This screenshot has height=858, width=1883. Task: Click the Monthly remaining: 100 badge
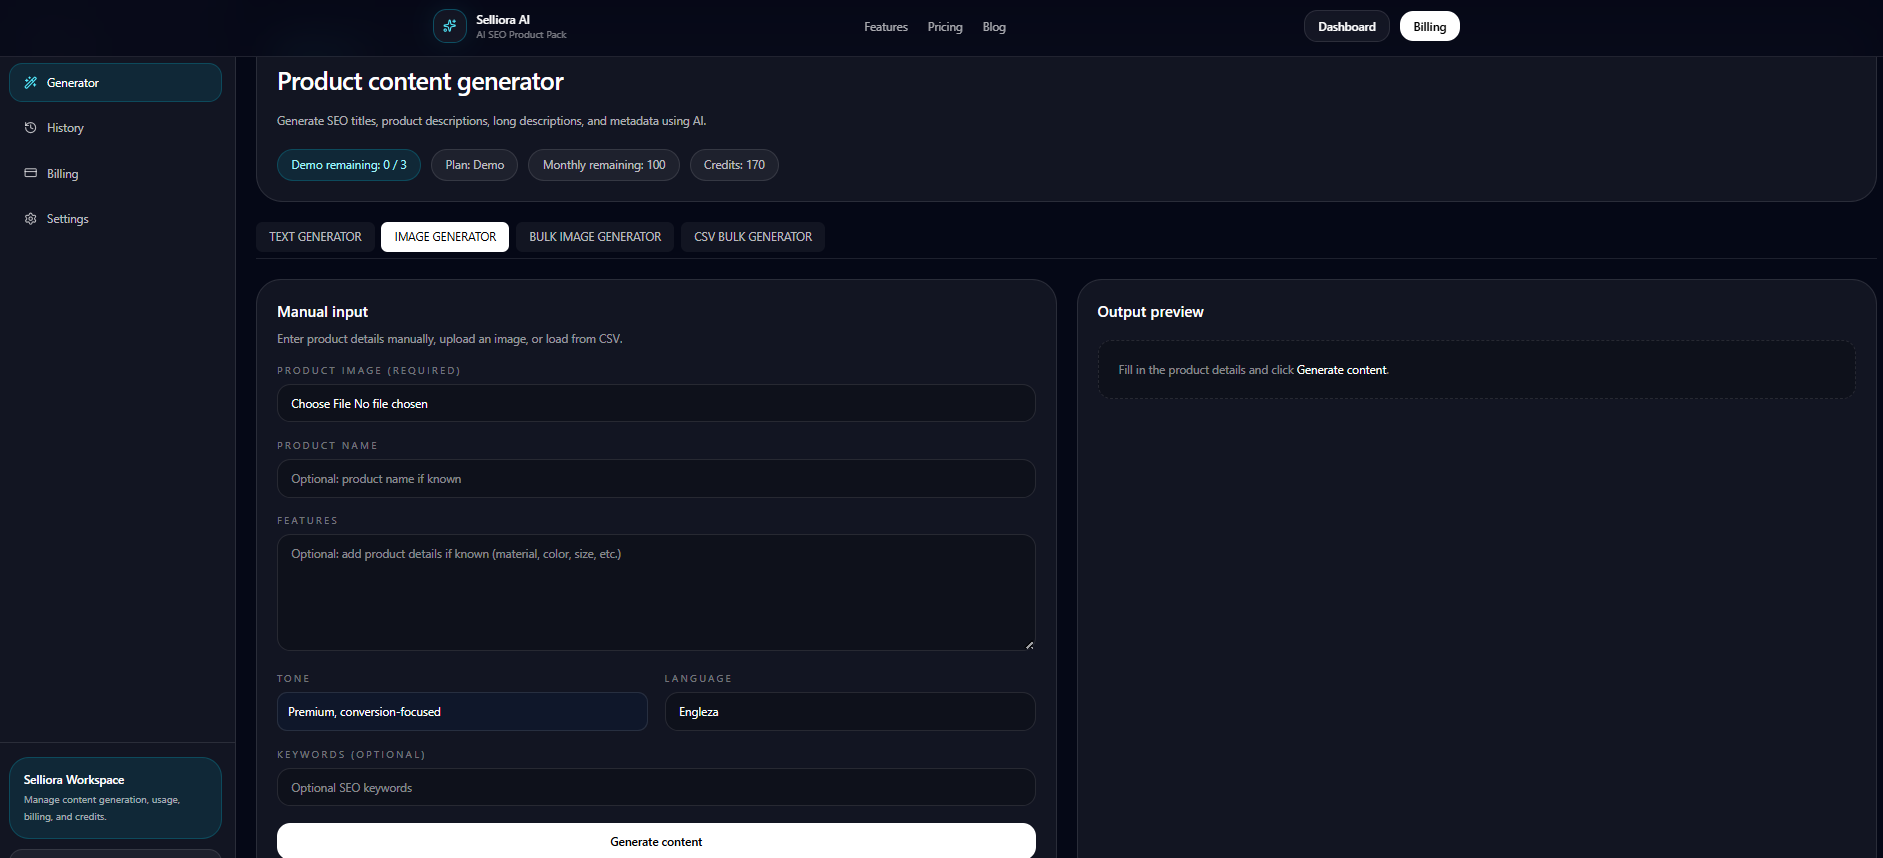604,165
